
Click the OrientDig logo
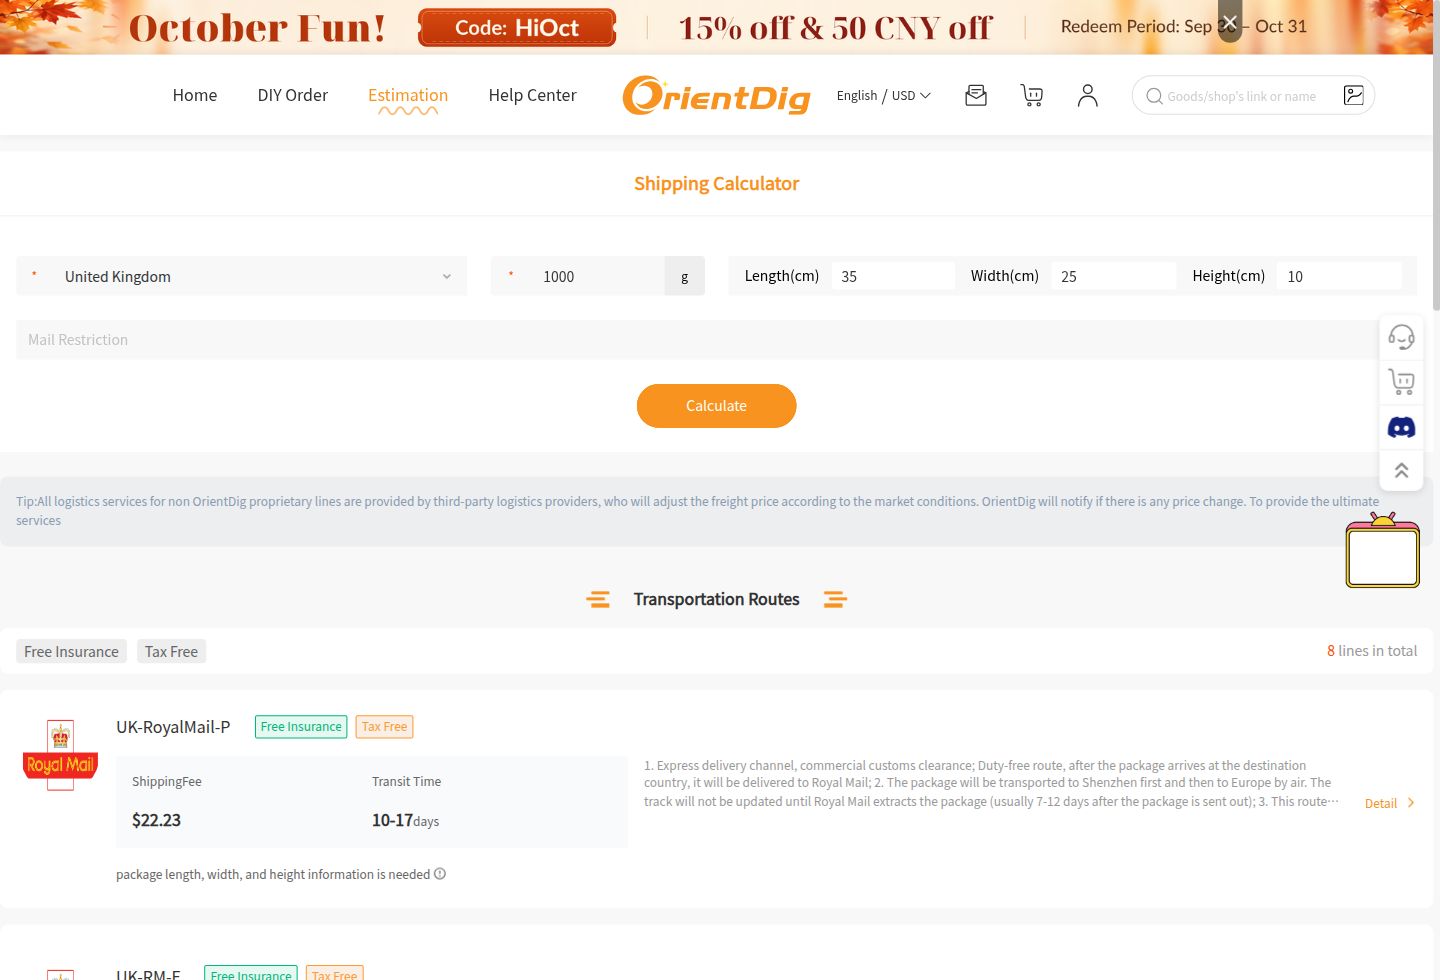[716, 96]
